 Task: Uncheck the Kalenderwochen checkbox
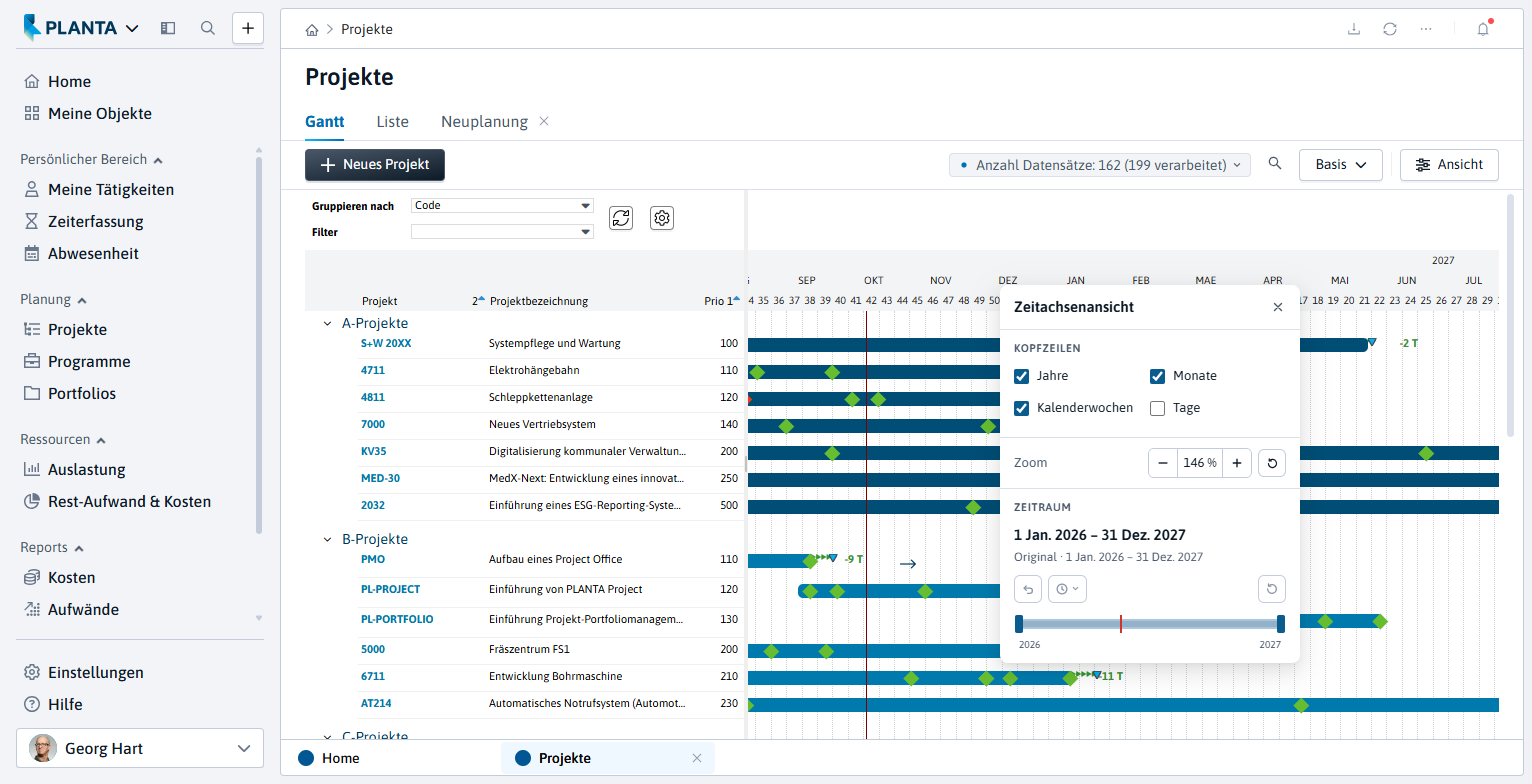(1022, 408)
